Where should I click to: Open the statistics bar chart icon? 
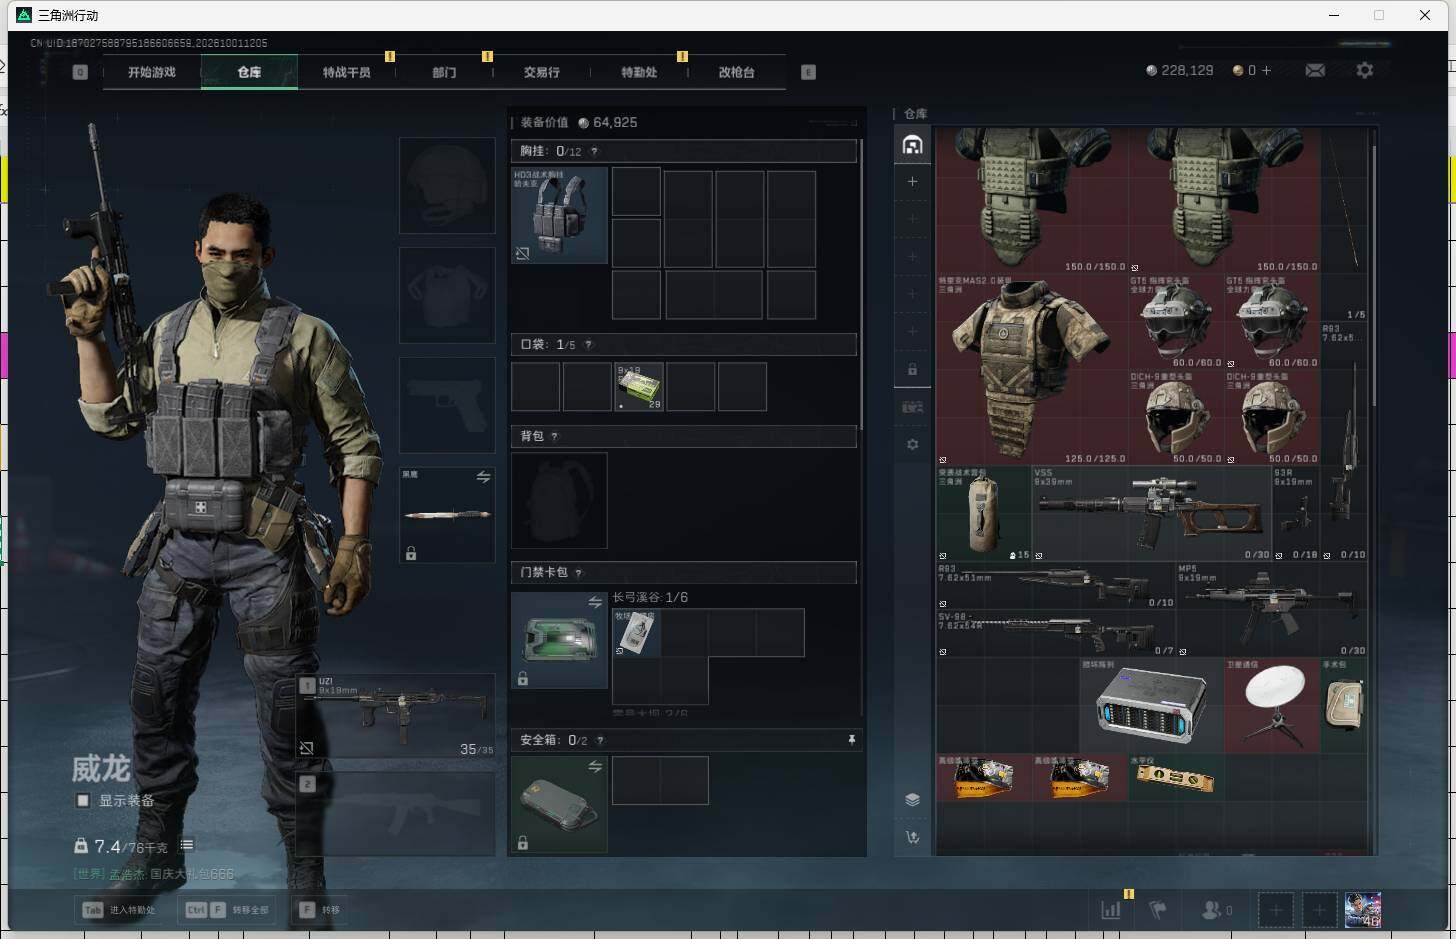pos(1111,909)
